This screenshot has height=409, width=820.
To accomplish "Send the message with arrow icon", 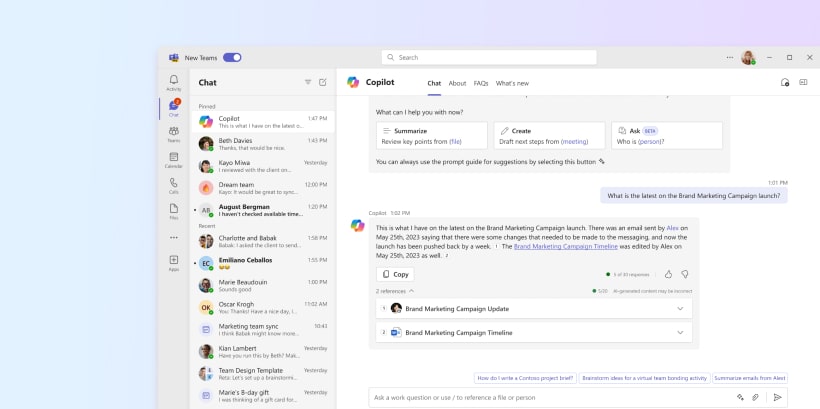I will click(778, 397).
